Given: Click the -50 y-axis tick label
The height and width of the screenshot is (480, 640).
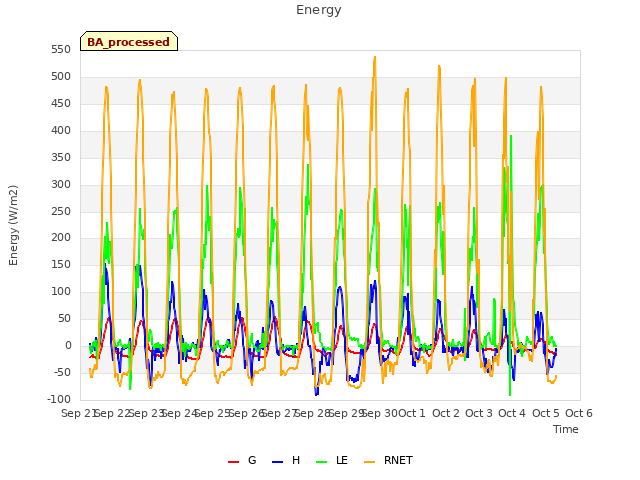Looking at the screenshot, I should click(x=62, y=372).
